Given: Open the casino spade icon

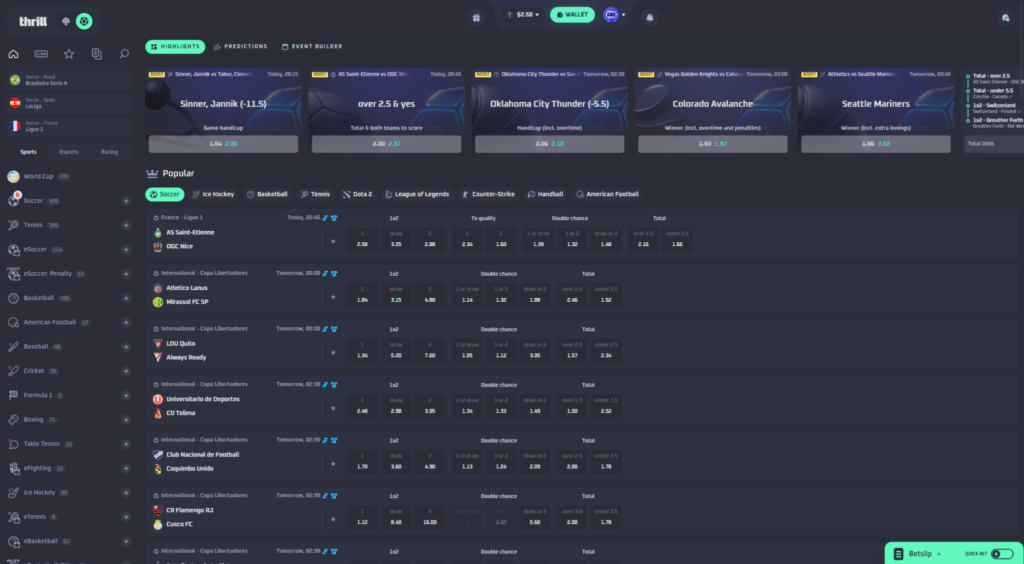Looking at the screenshot, I should [x=65, y=22].
